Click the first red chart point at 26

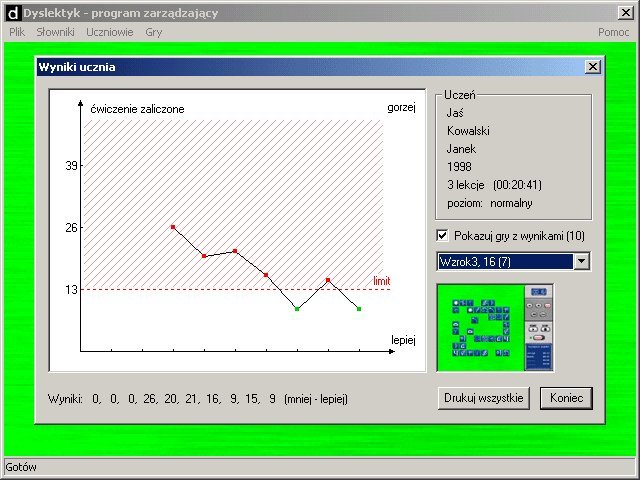coord(173,227)
